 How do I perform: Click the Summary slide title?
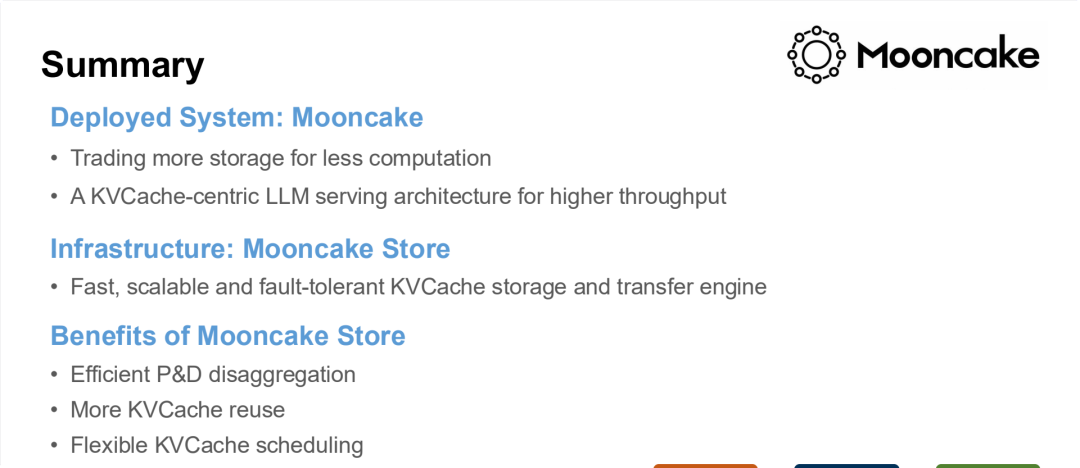pos(122,65)
